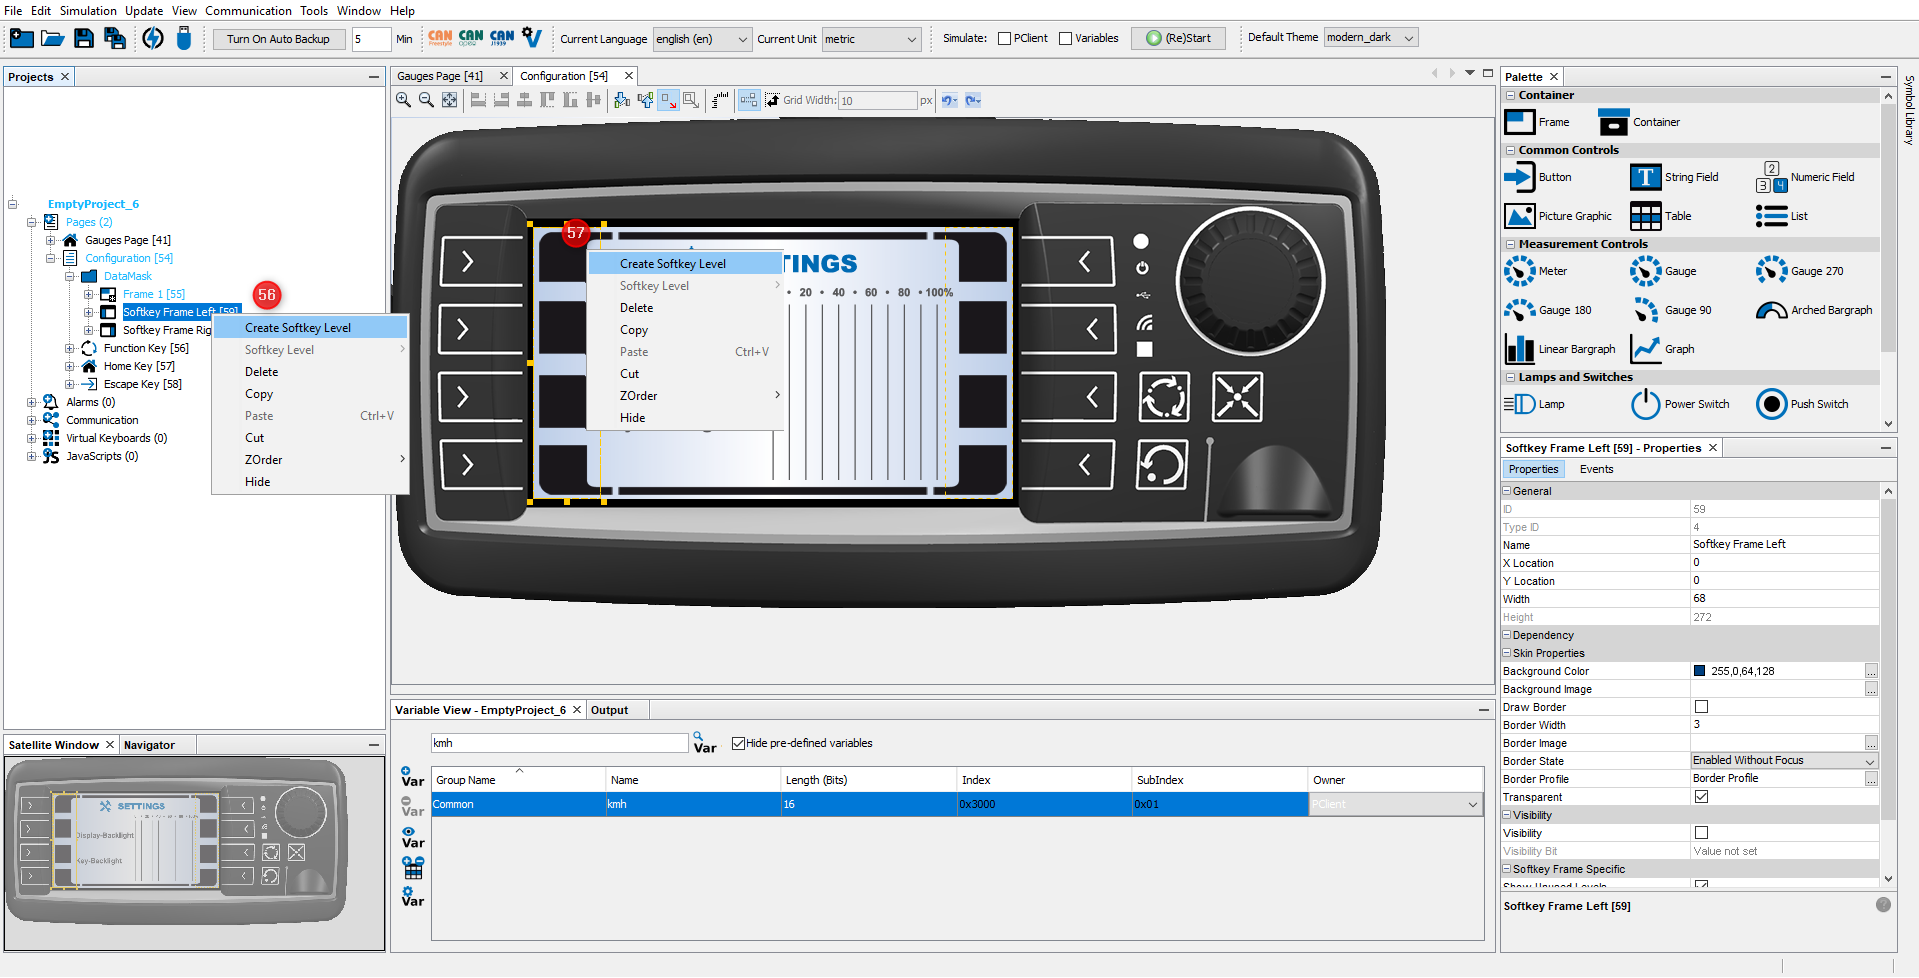
Task: Expand the Alarms (0) tree node
Action: [x=32, y=402]
